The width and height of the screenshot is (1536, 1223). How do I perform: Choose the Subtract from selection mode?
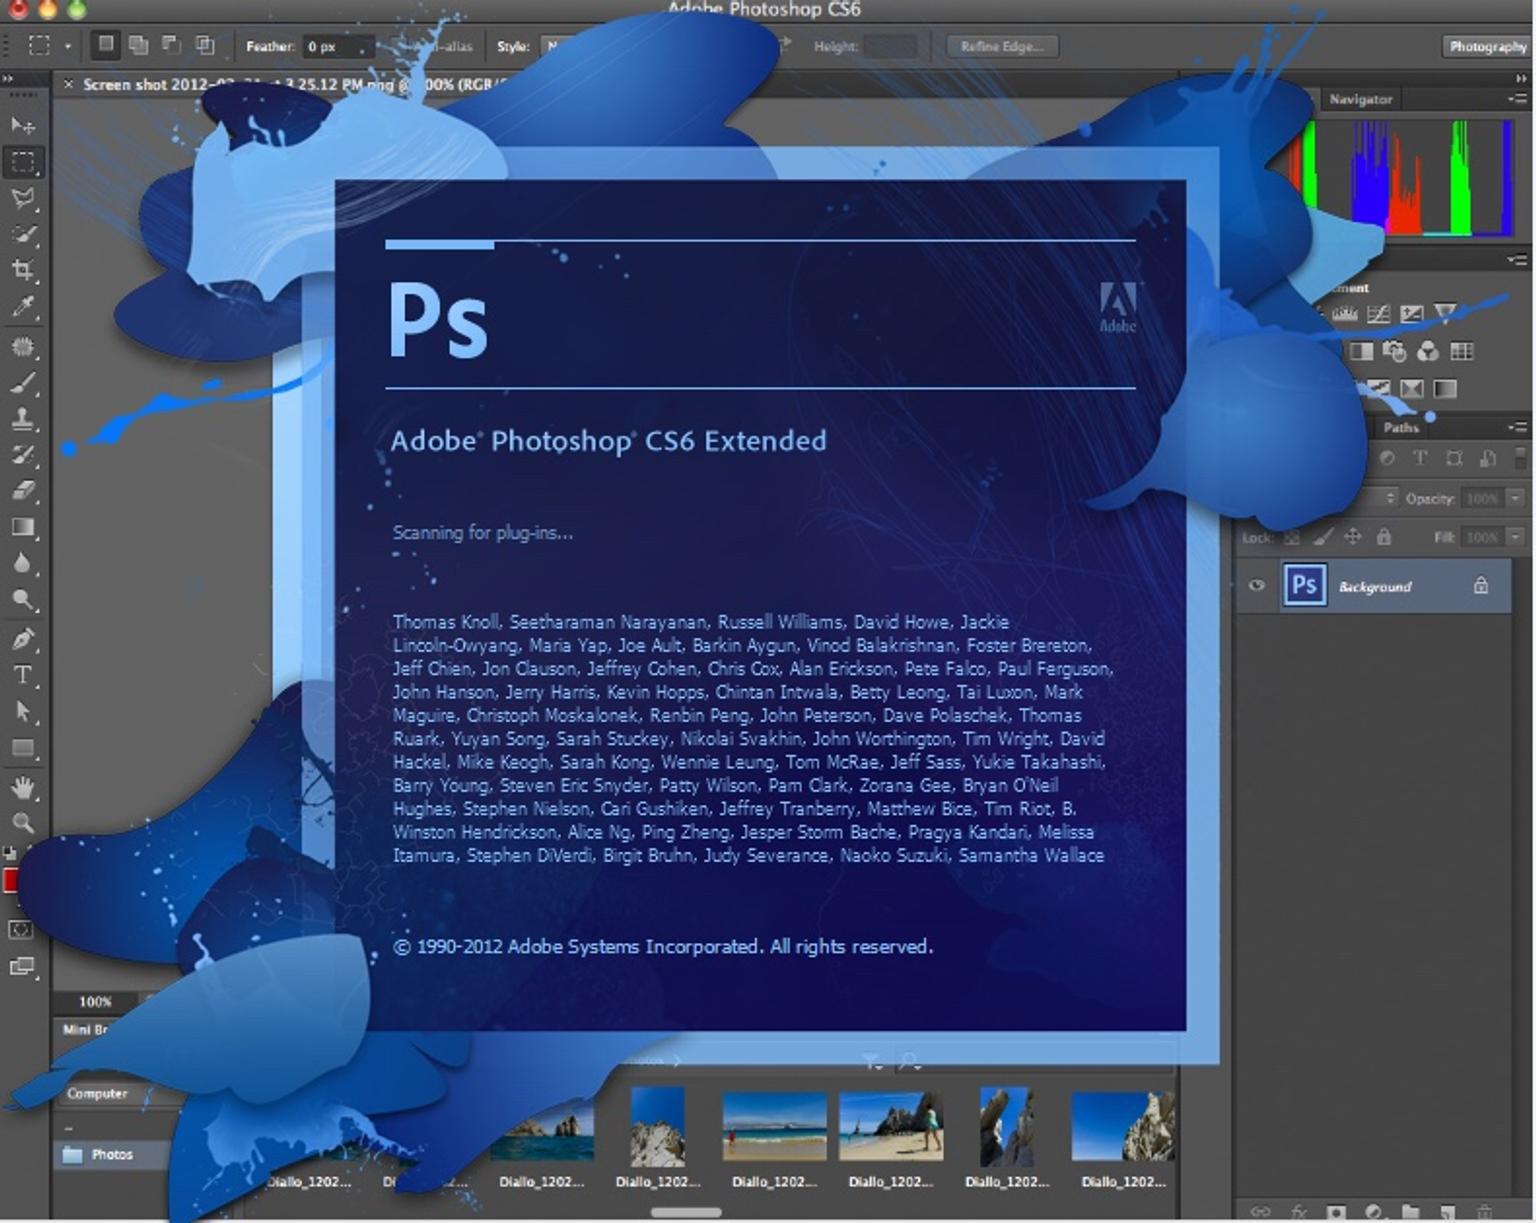click(171, 45)
